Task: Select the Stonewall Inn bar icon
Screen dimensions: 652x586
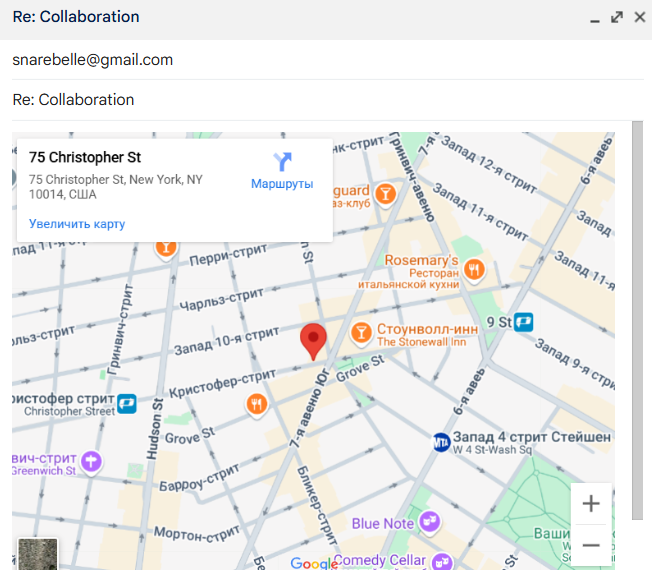Action: click(x=362, y=332)
